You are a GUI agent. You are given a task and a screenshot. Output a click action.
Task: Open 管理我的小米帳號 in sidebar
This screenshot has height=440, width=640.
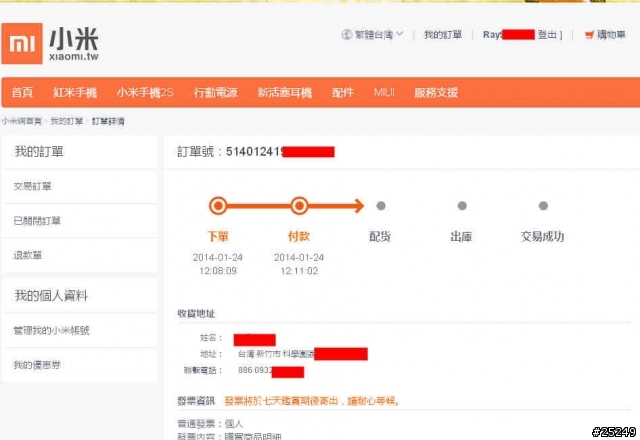[x=51, y=330]
